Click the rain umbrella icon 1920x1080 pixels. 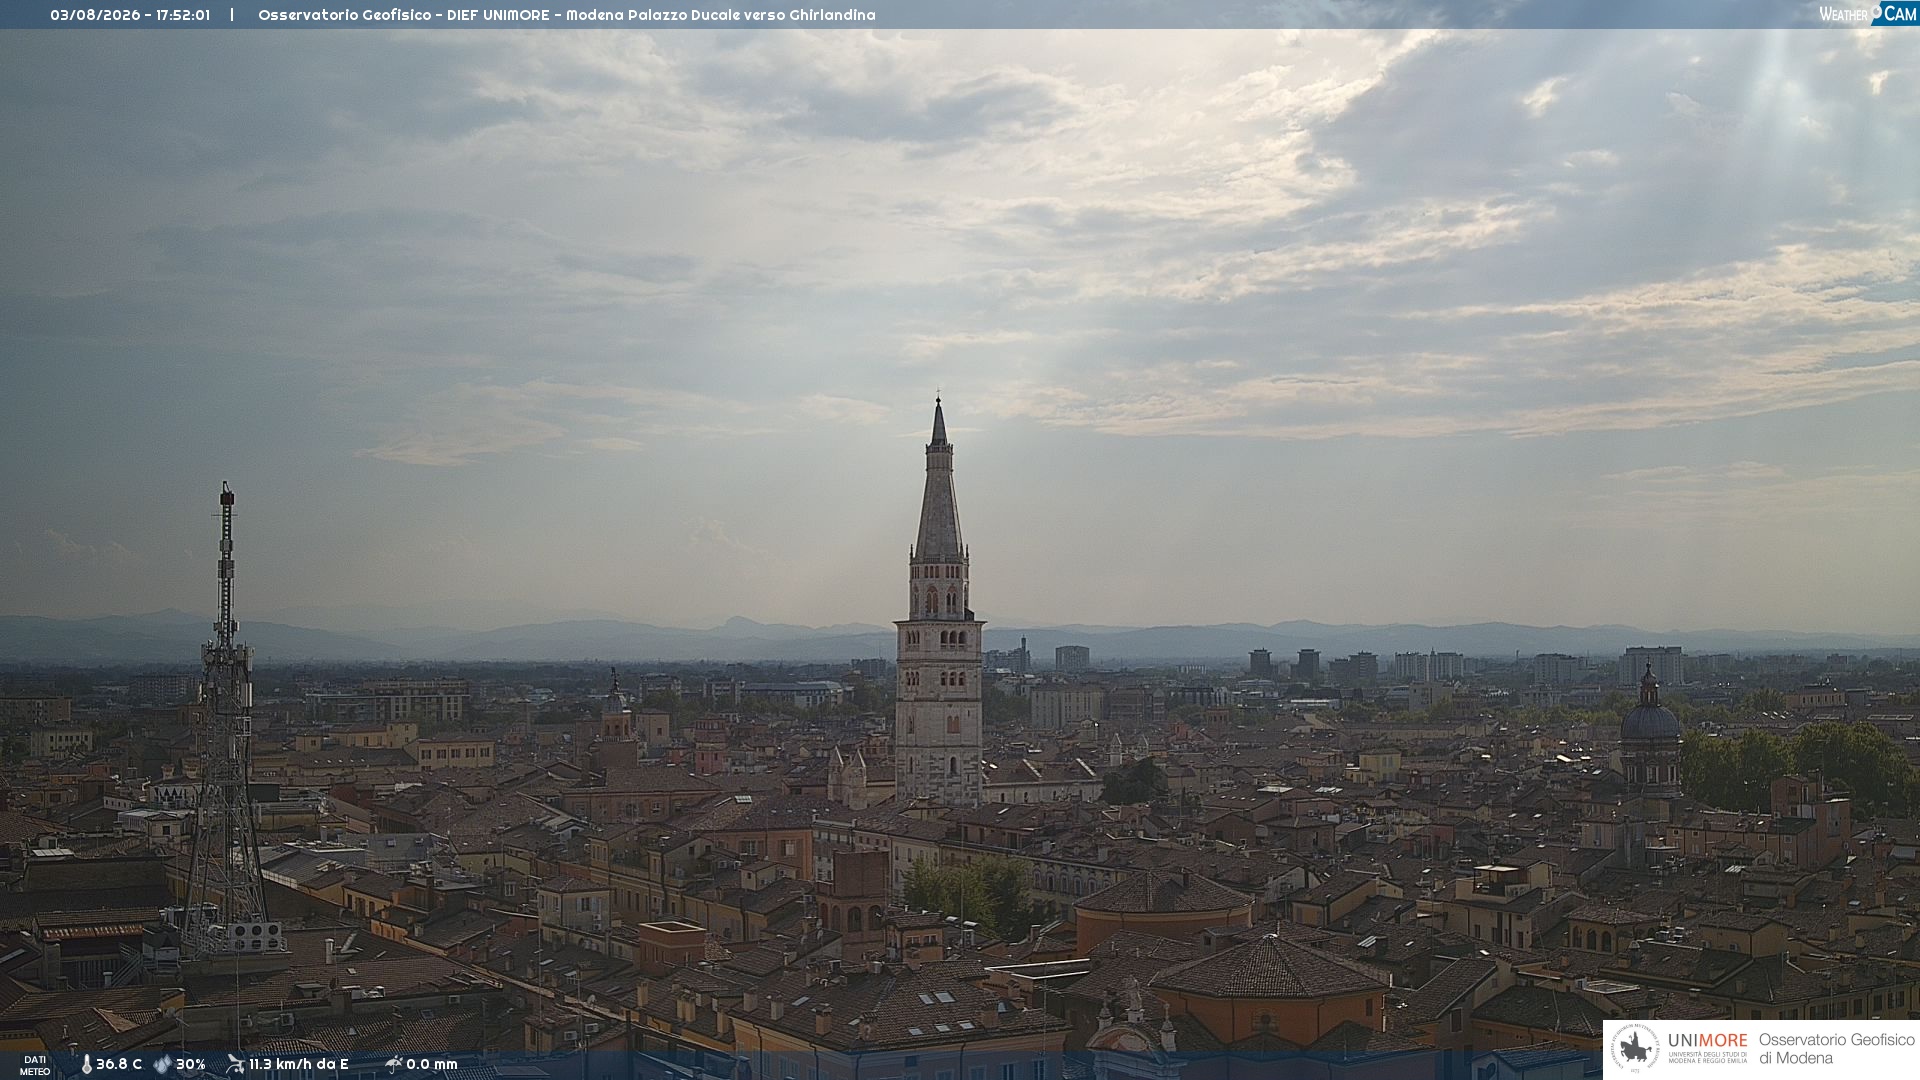(393, 1064)
